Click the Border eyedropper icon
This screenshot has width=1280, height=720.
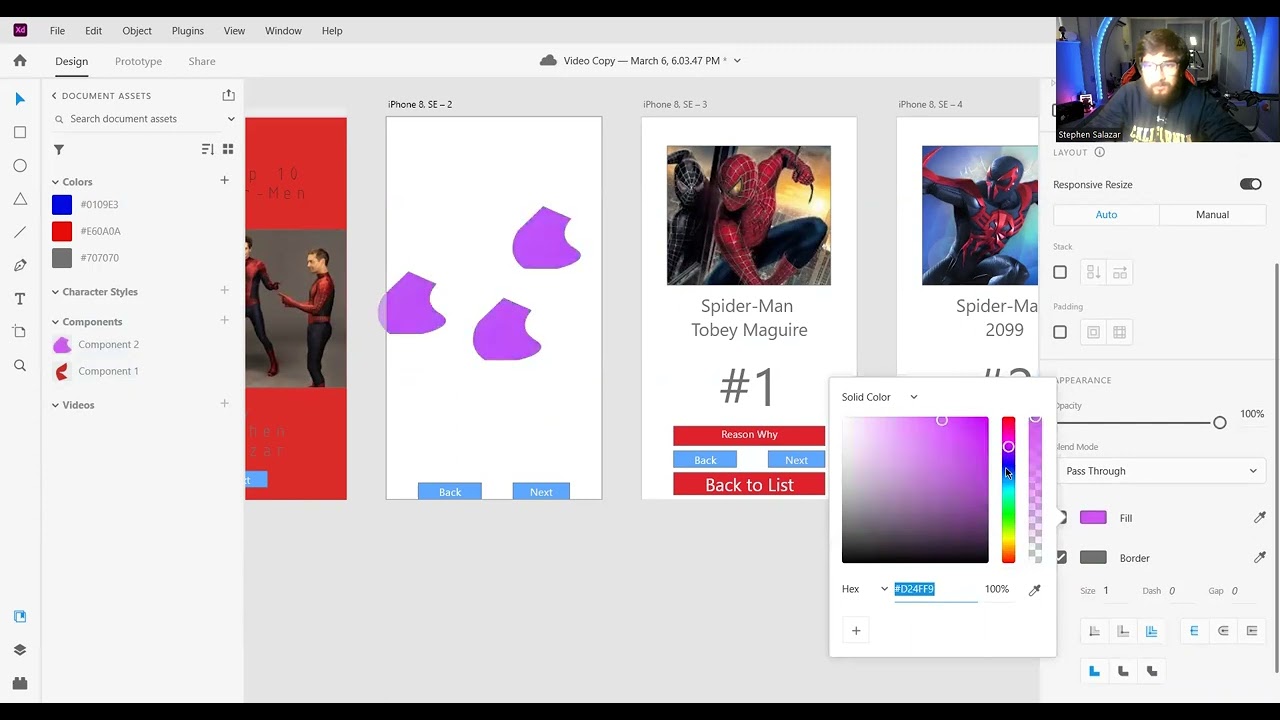1260,557
